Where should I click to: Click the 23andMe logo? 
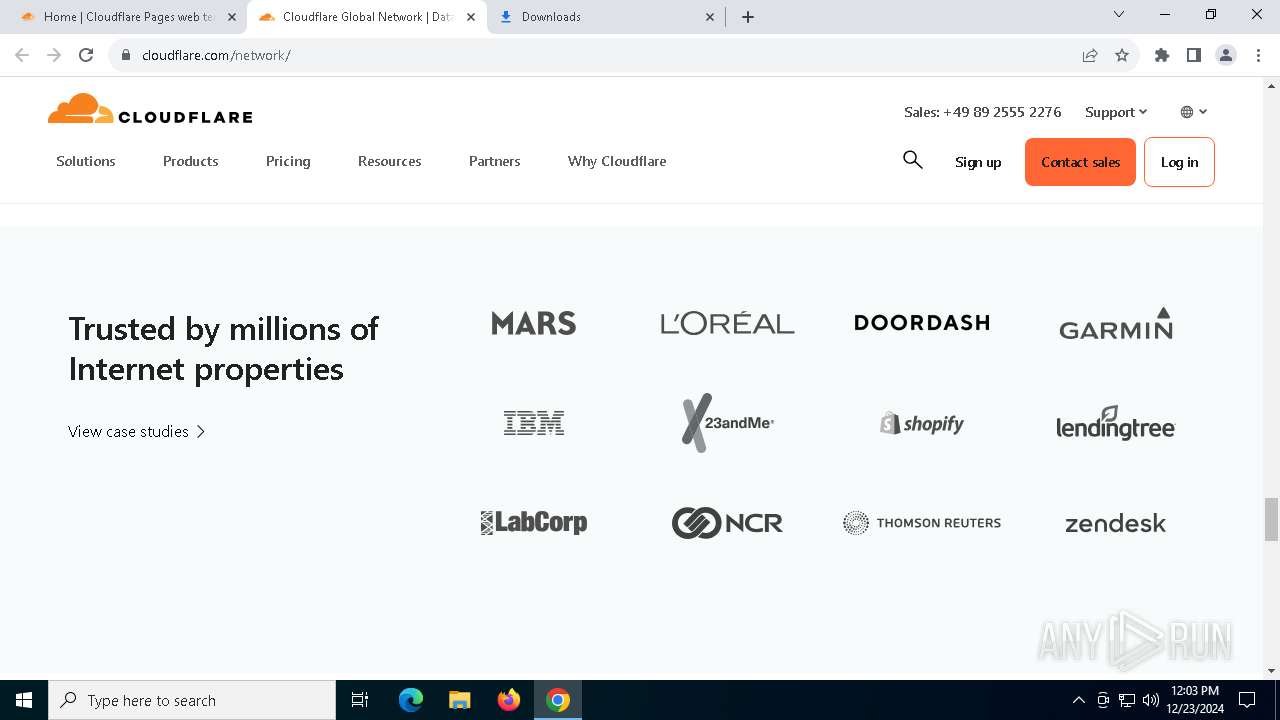click(727, 423)
